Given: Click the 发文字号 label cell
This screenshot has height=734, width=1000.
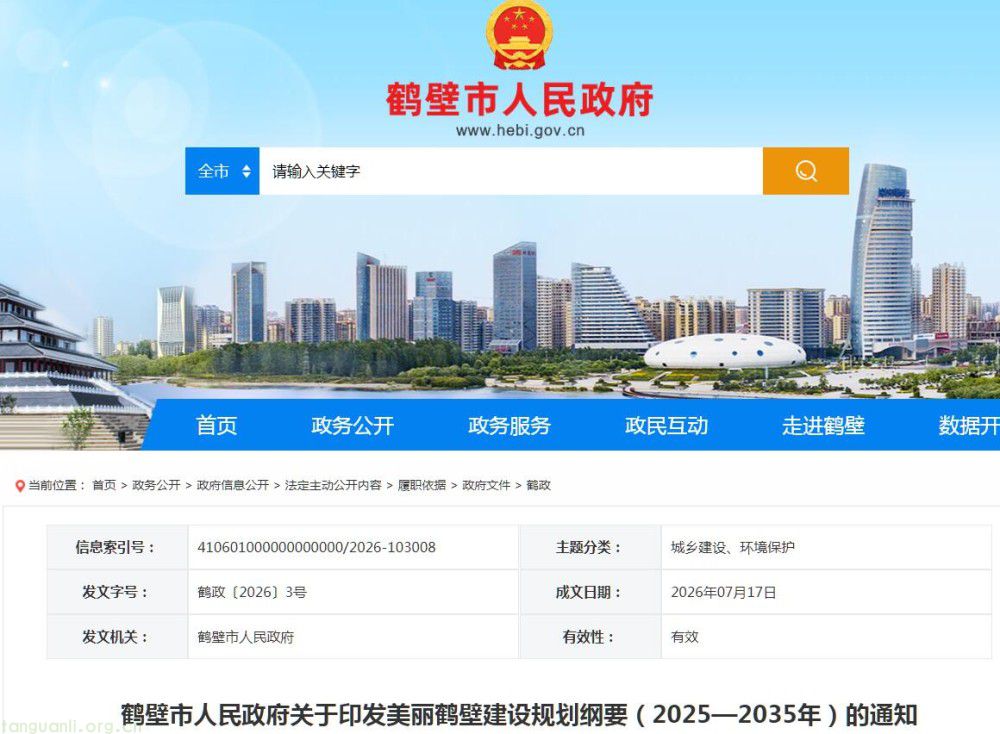Looking at the screenshot, I should click(x=117, y=592).
